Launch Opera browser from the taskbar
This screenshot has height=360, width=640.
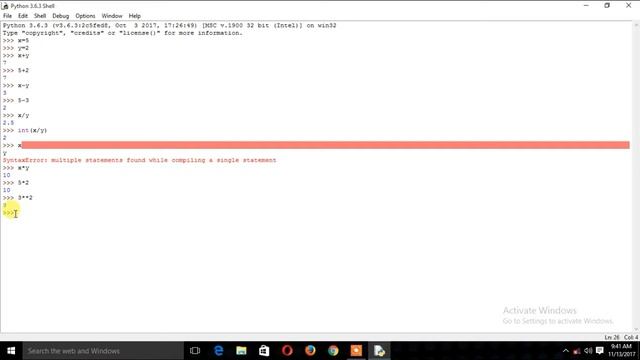click(287, 351)
